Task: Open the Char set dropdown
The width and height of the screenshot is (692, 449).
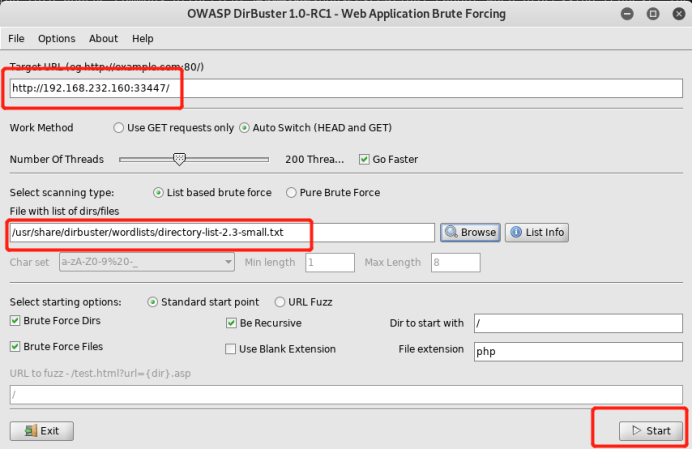Action: click(147, 262)
